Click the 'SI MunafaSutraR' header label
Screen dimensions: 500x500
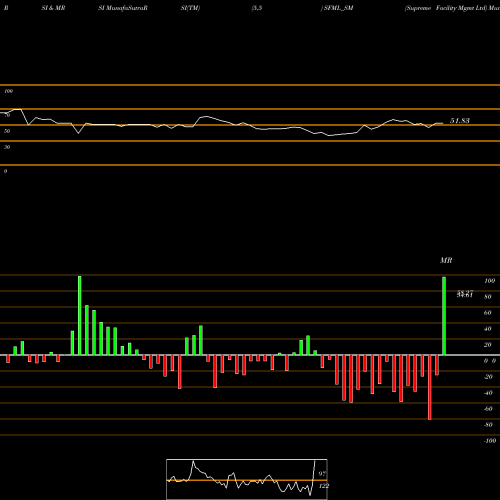pos(123,8)
